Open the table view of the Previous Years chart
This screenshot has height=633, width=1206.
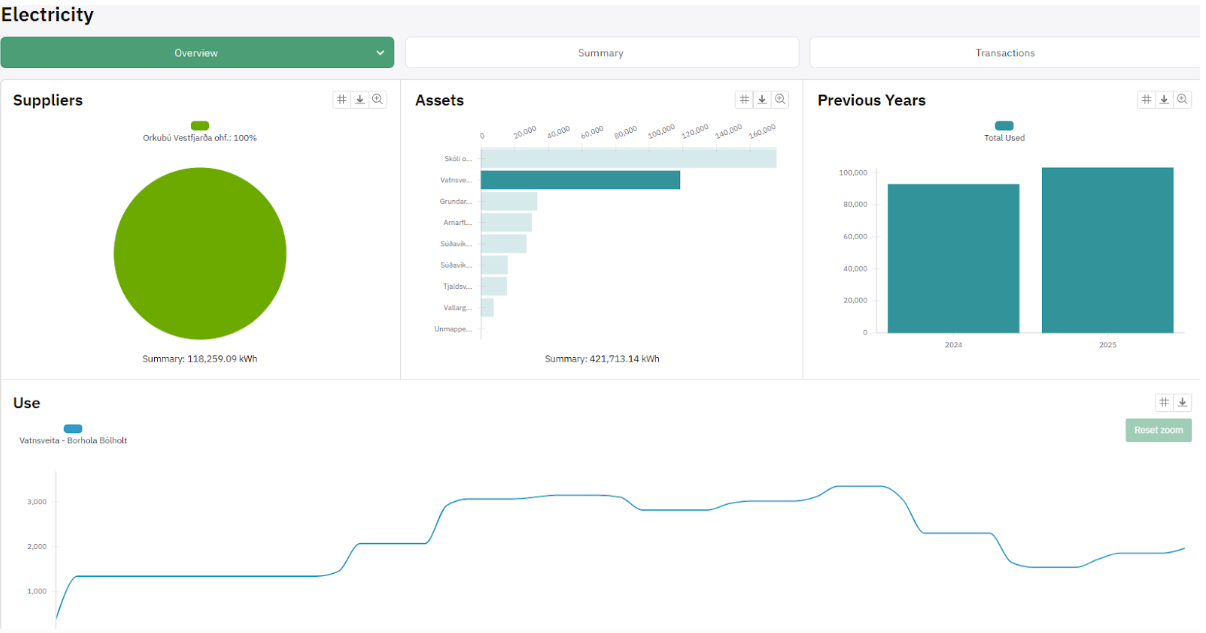tap(1146, 99)
